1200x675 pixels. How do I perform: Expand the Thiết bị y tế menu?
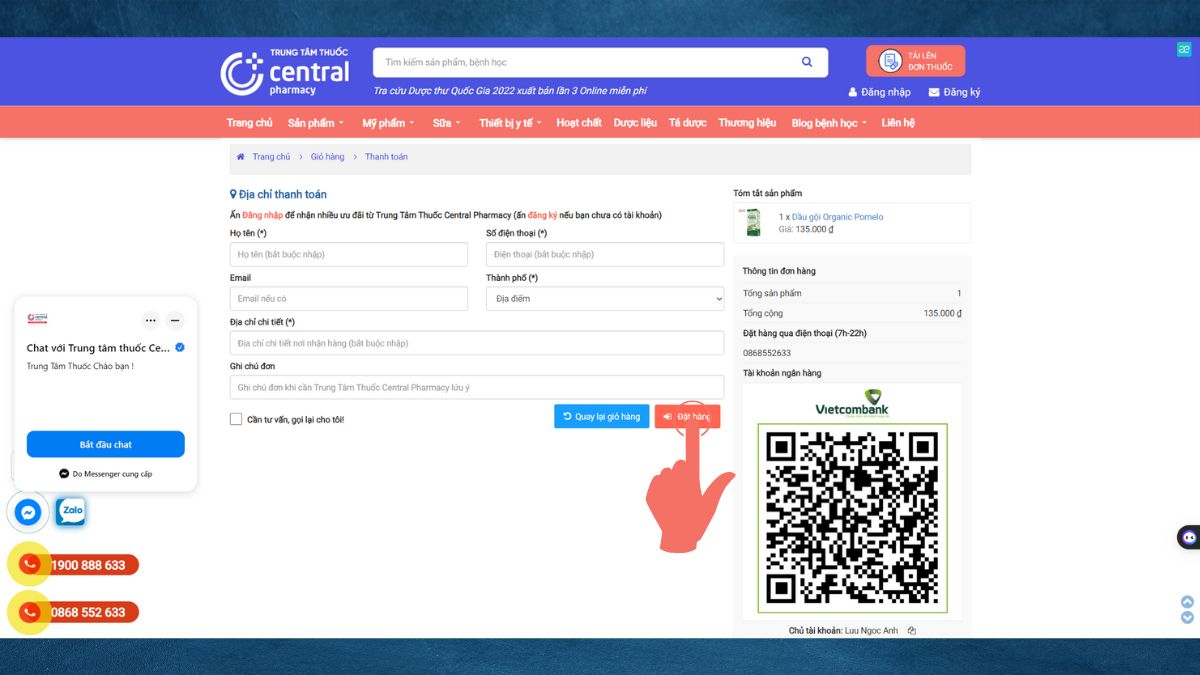pyautogui.click(x=510, y=123)
